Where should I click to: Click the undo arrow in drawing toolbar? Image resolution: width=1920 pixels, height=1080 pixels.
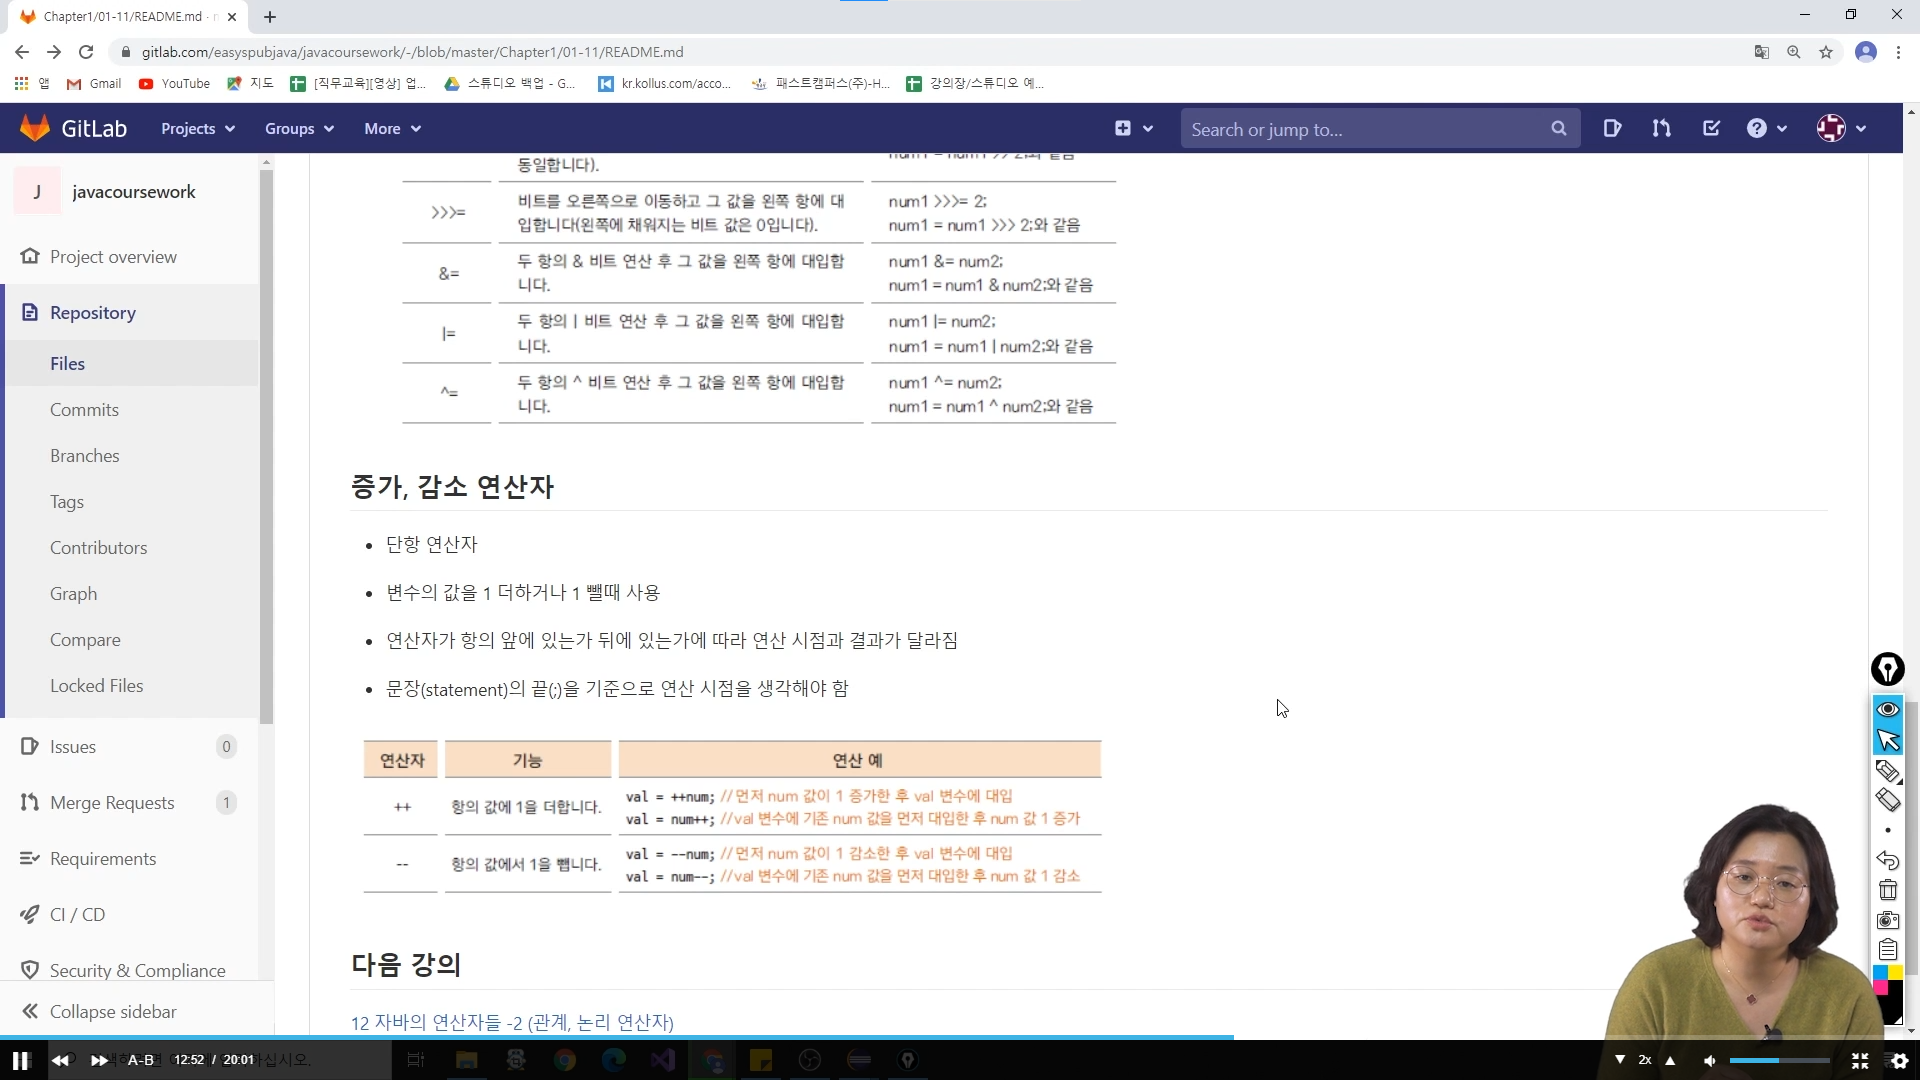(x=1888, y=860)
